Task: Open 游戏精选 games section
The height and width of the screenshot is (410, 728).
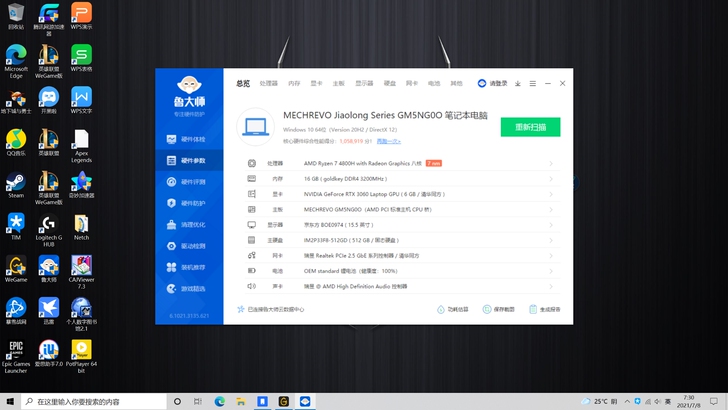Action: click(x=186, y=288)
